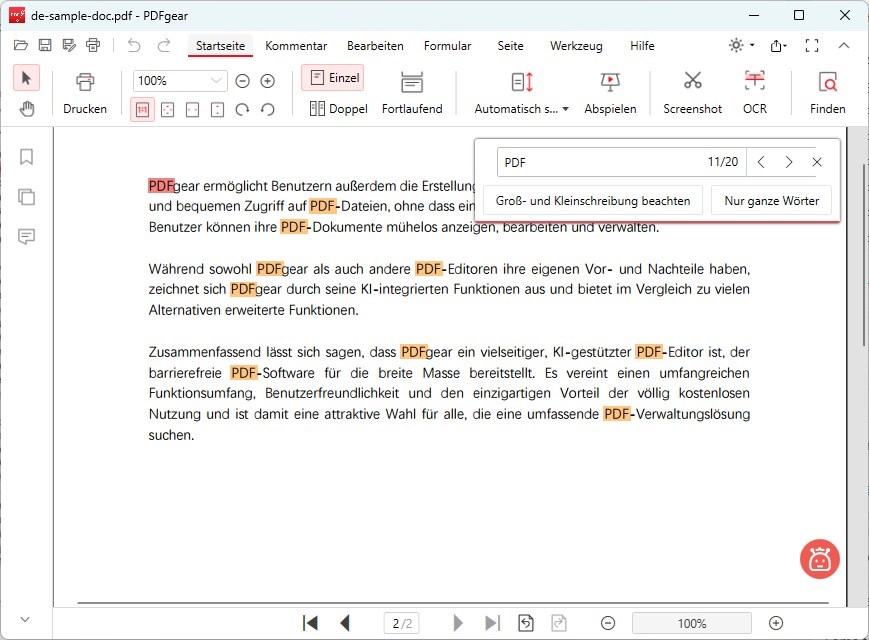Viewport: 869px width, 640px height.
Task: Open the share dropdown
Action: tap(779, 46)
